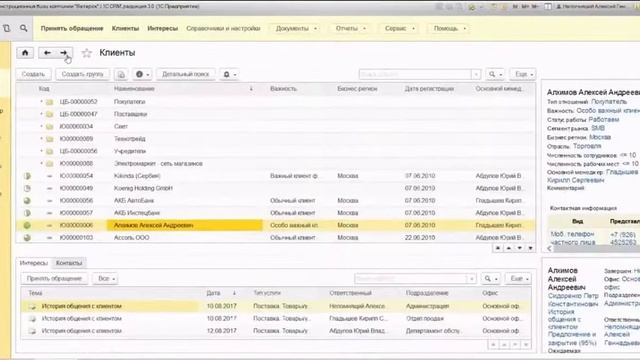640x360 pixels.
Task: Jump to last record in clients list
Action: [530, 248]
